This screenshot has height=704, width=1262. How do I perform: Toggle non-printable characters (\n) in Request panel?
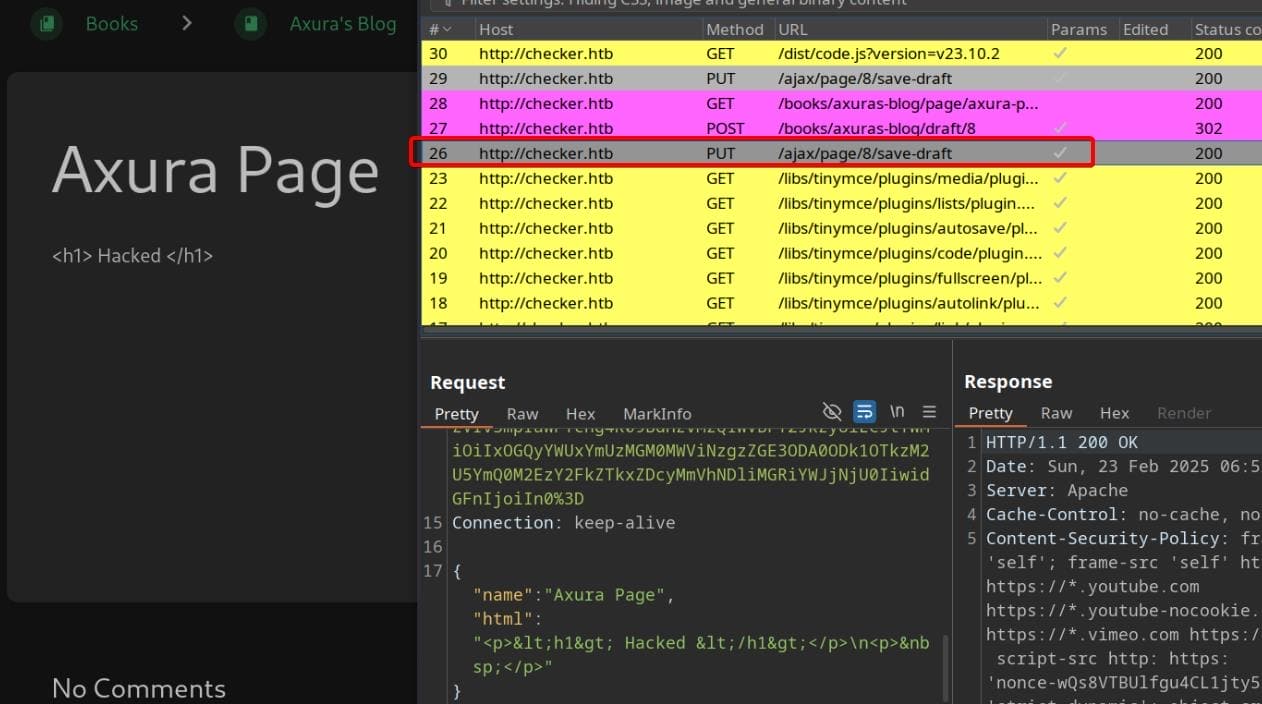tap(897, 412)
